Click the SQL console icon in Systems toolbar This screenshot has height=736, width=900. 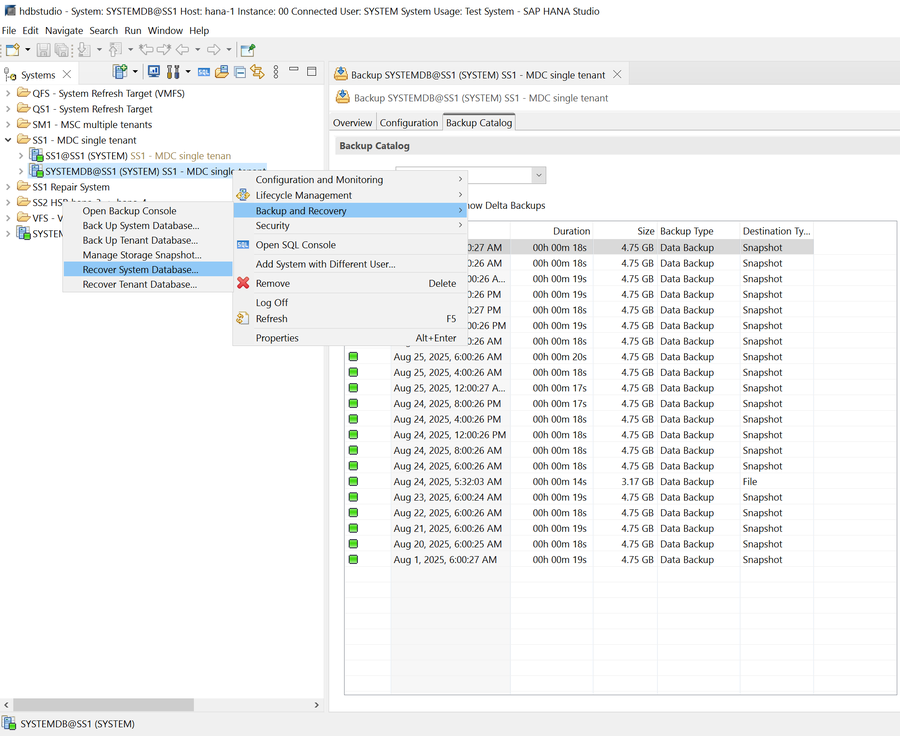click(x=204, y=72)
